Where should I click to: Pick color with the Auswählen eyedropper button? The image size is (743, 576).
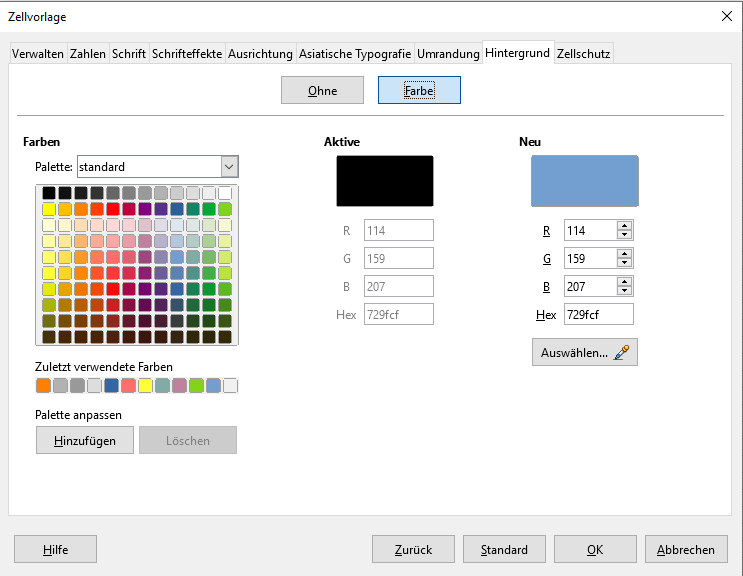click(584, 352)
